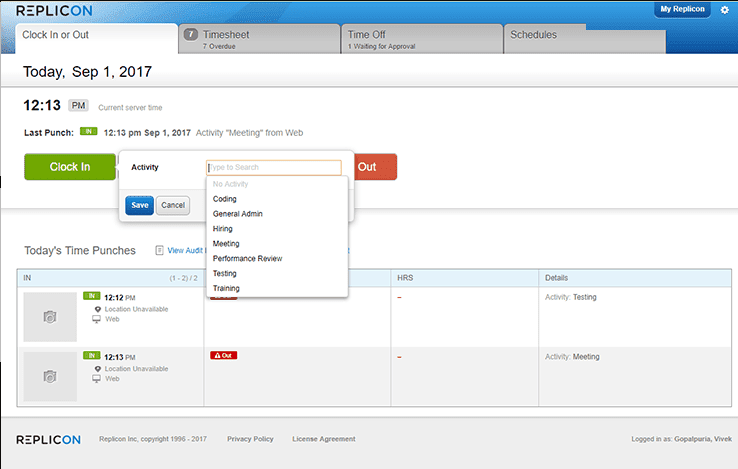
Task: Click the camera placeholder for 12:12 punch
Action: (50, 316)
